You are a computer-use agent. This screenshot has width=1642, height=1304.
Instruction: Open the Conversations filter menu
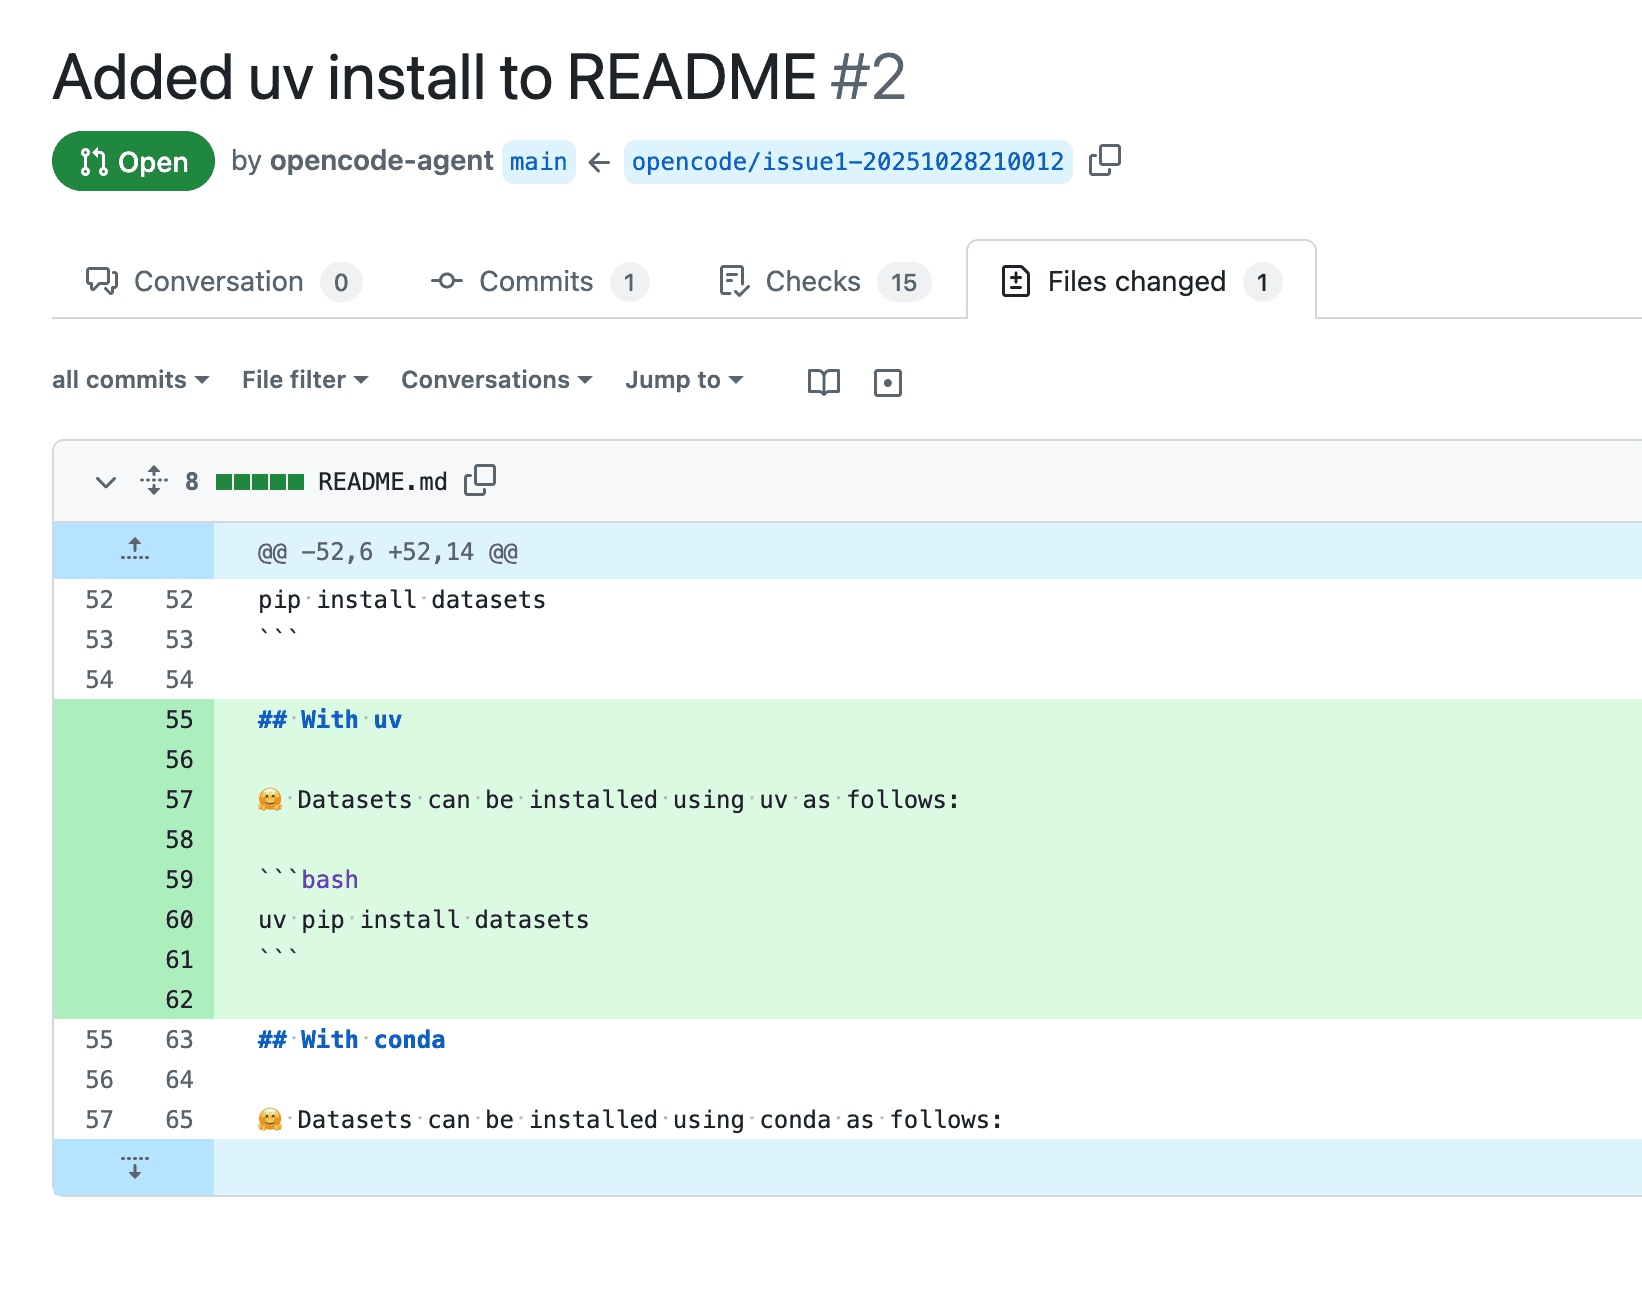pos(496,380)
